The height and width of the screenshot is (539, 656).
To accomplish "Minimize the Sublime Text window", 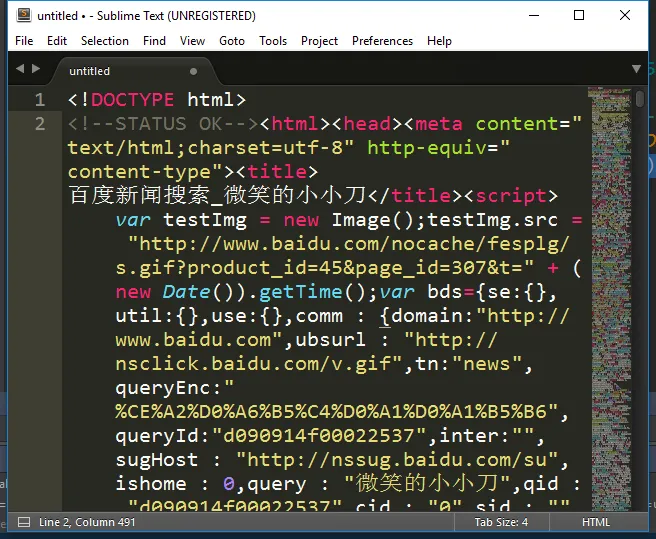I will (534, 15).
